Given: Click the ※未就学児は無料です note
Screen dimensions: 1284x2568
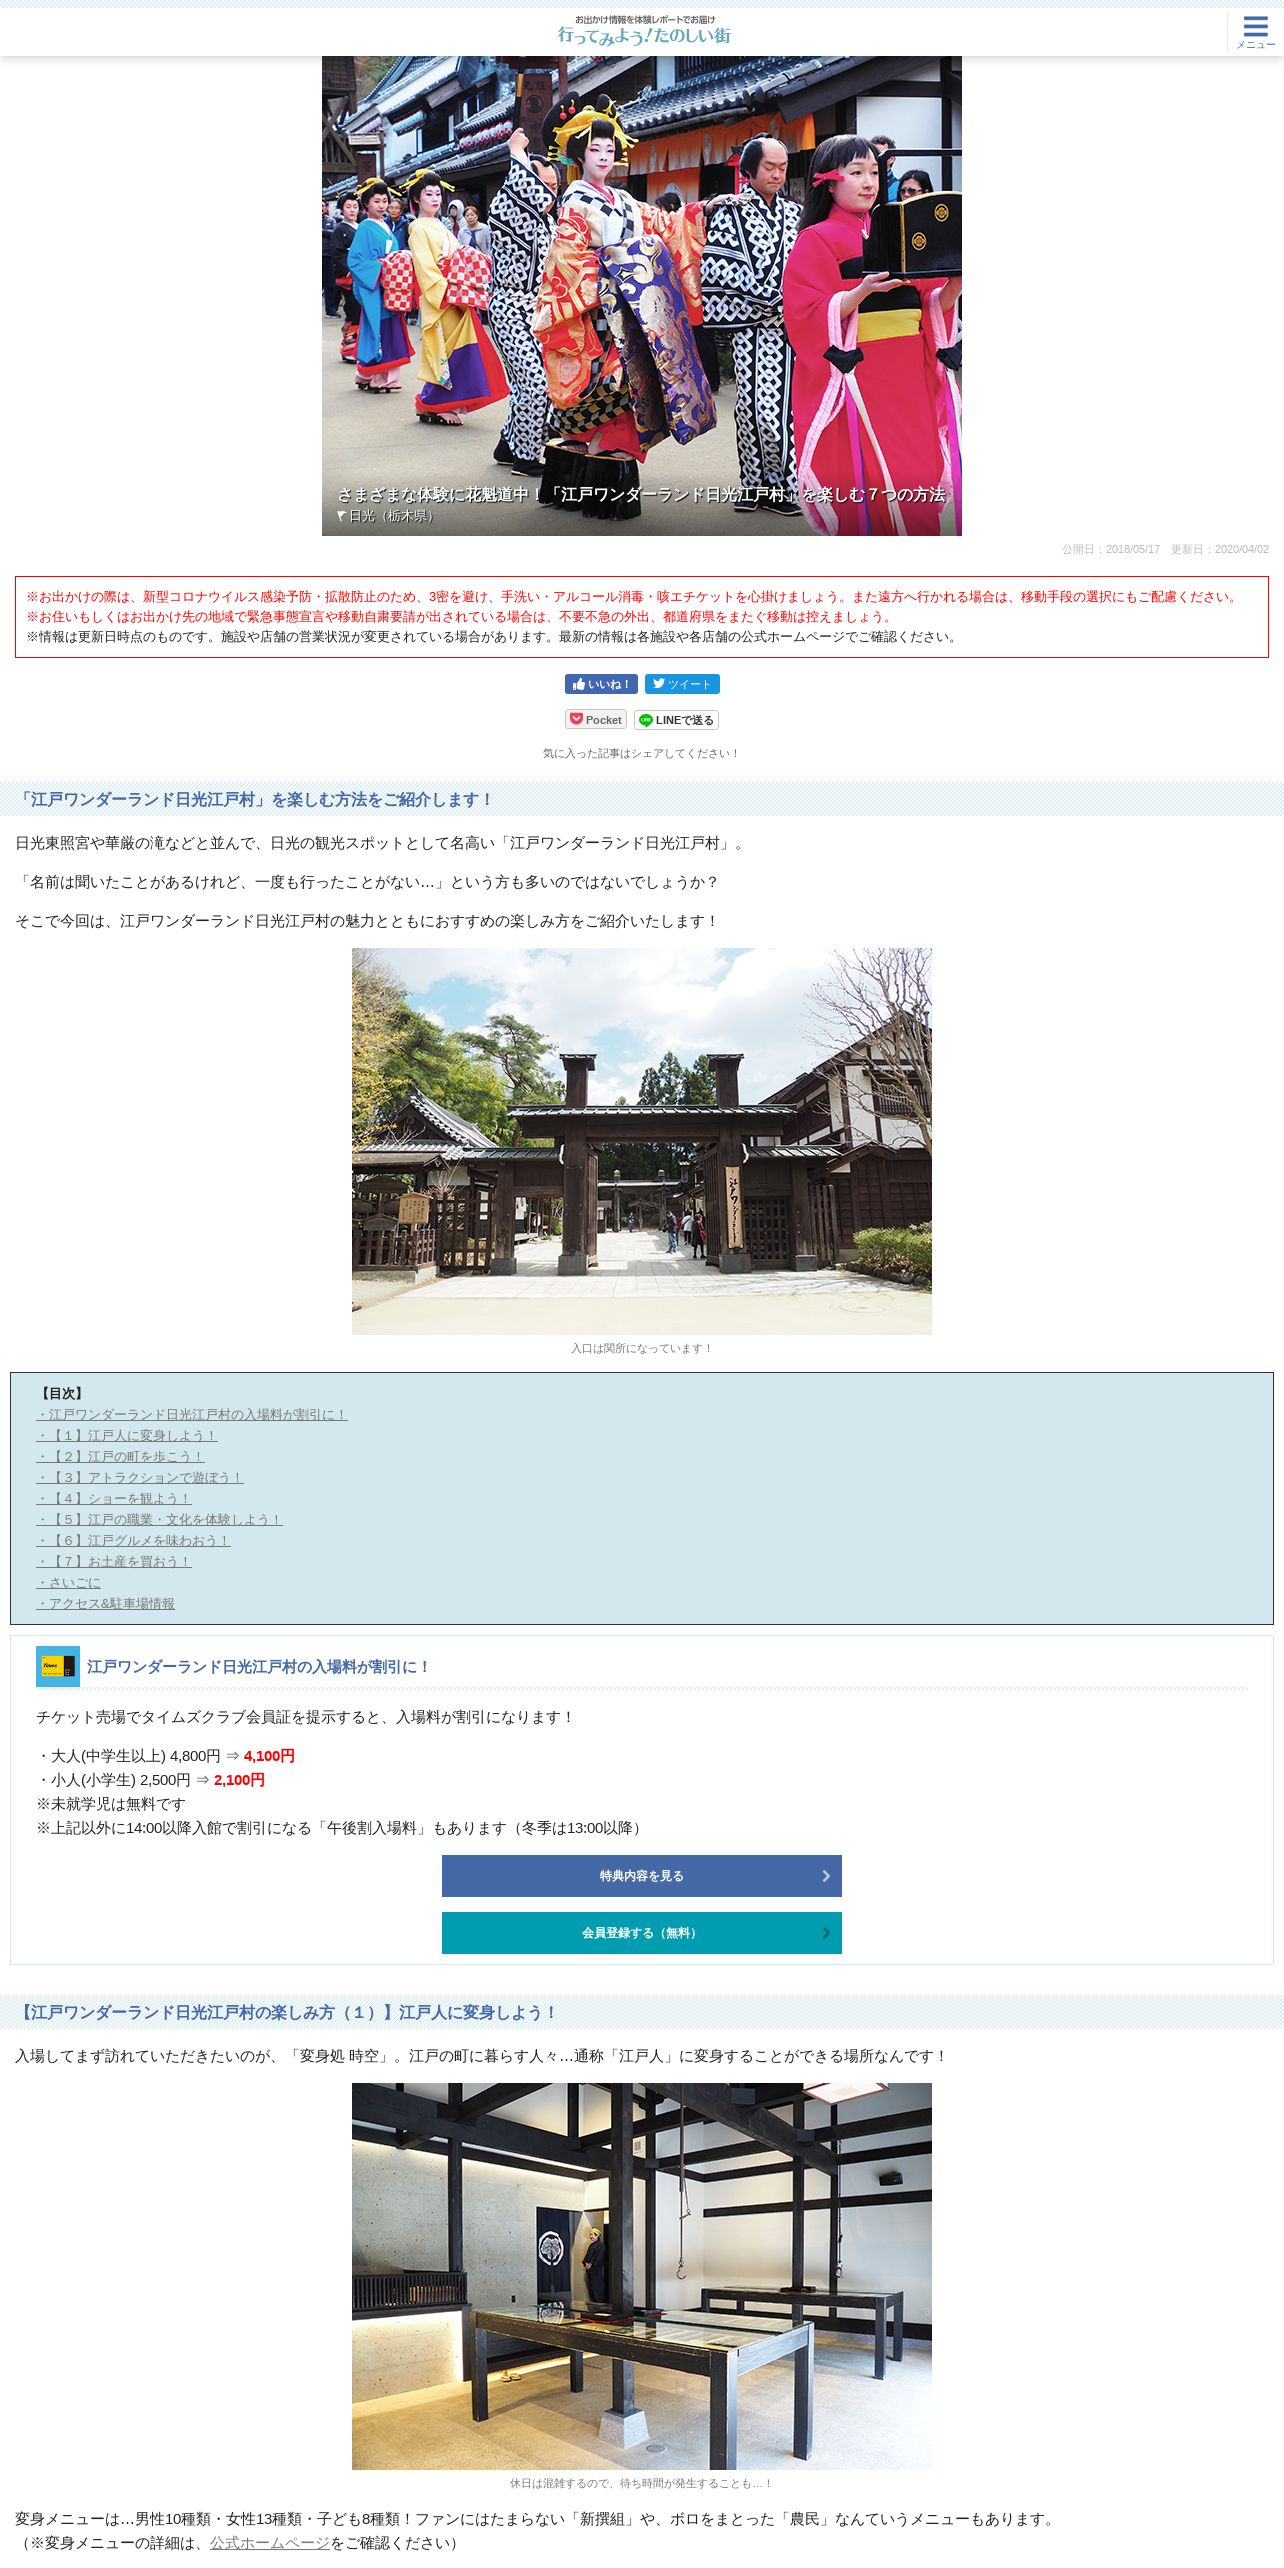Looking at the screenshot, I should [x=111, y=1804].
